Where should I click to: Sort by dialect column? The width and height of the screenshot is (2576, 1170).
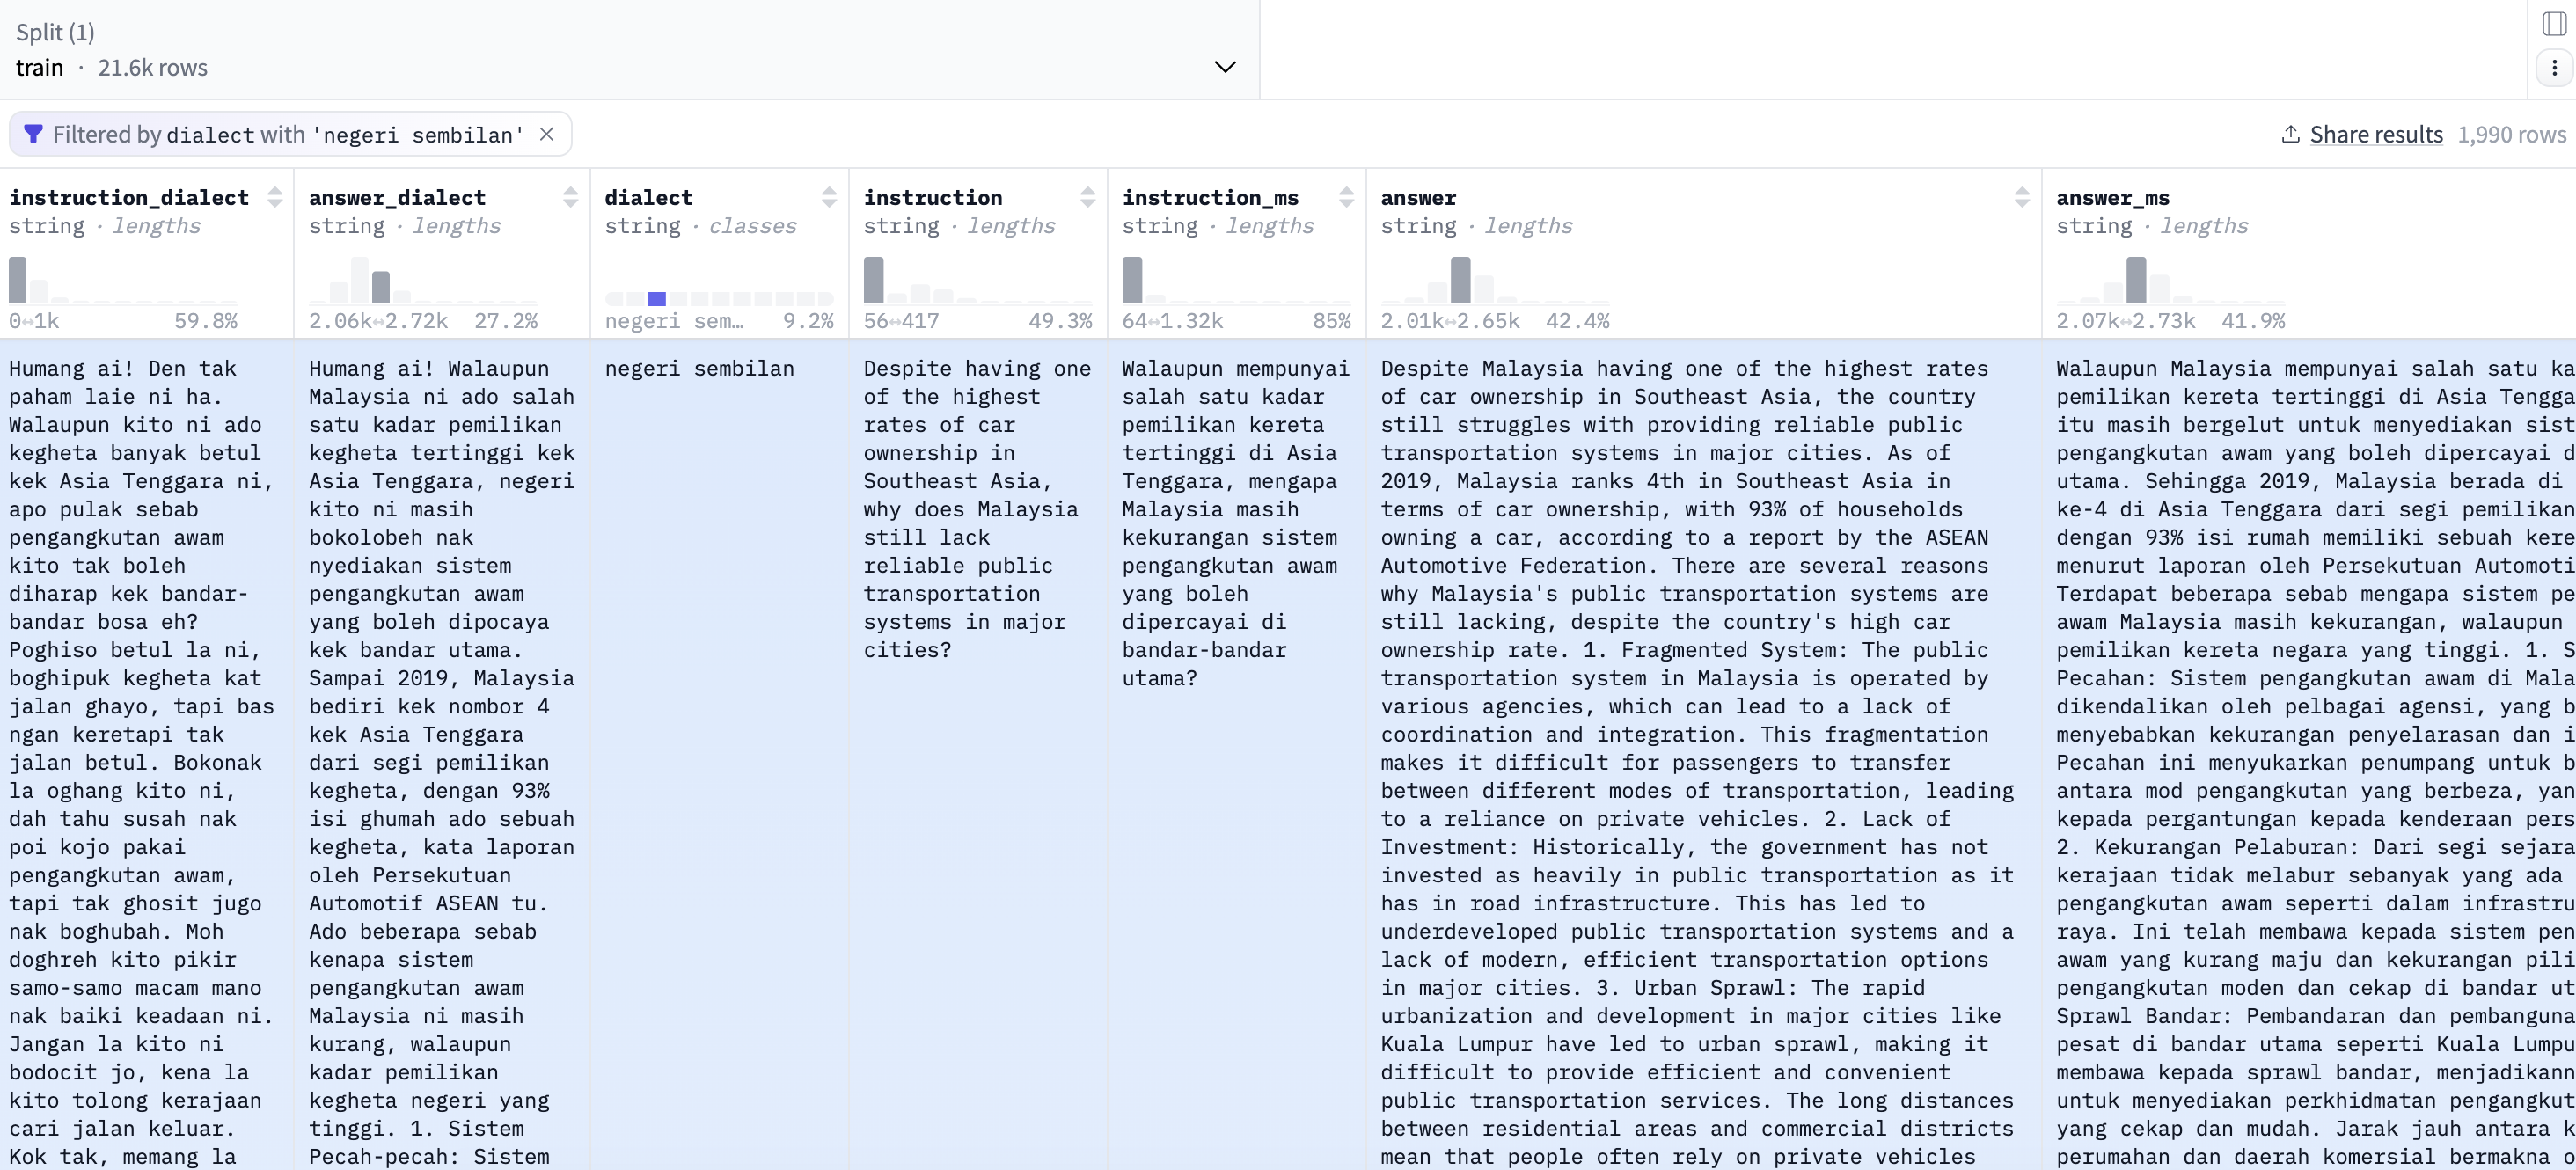(829, 197)
